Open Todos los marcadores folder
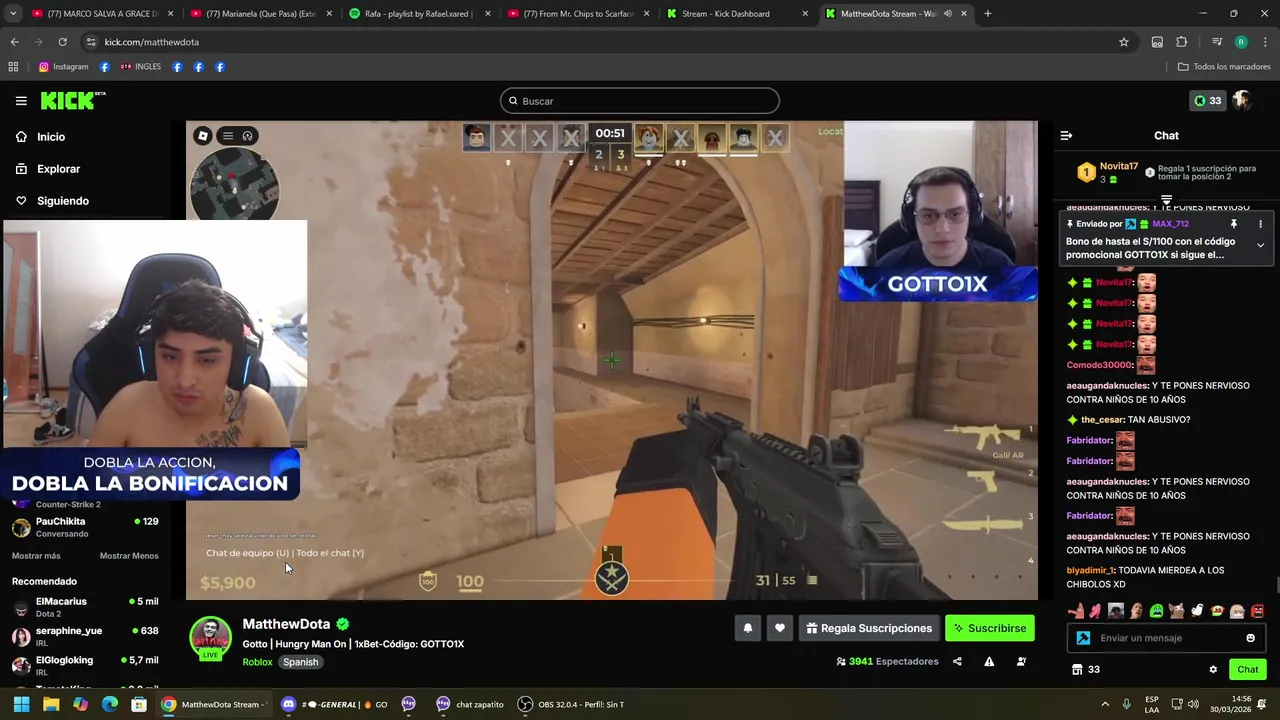The image size is (1280, 720). coord(1224,67)
